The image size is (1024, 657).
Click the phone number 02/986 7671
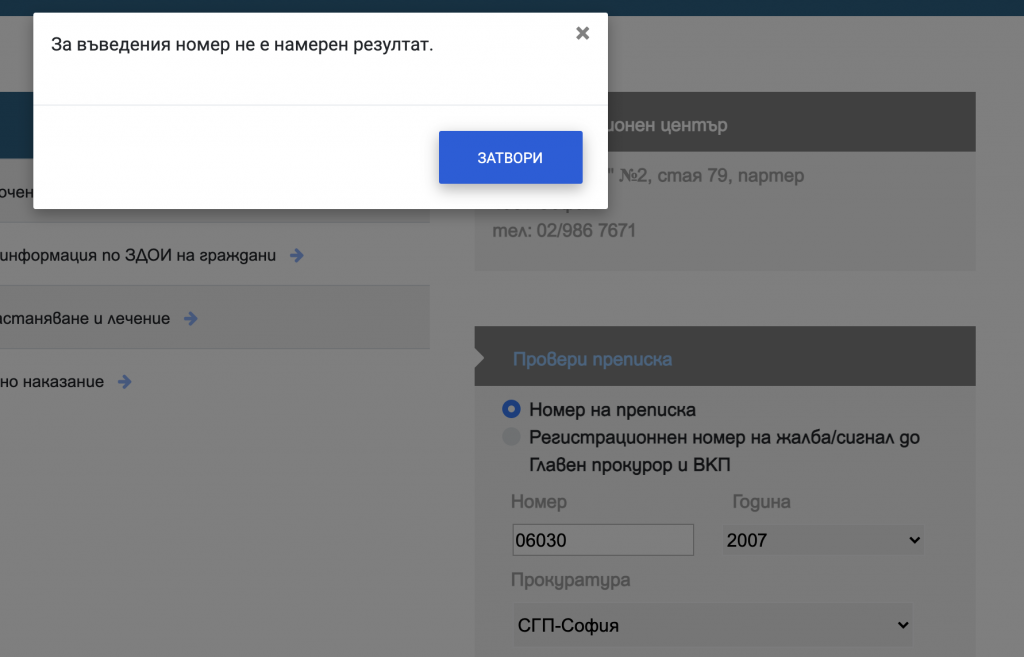click(x=585, y=231)
